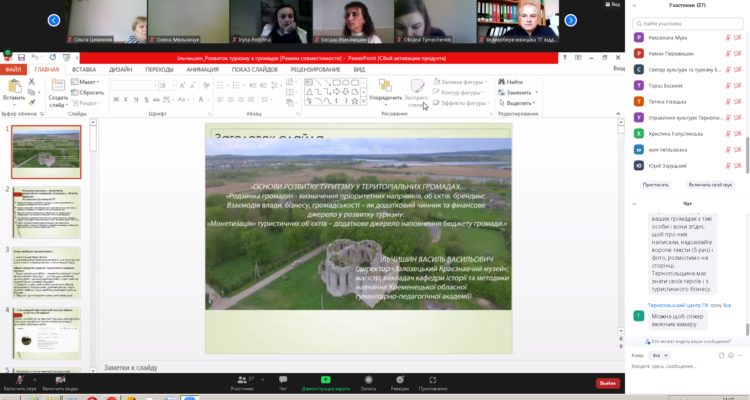The image size is (750, 400).
Task: Select slide 3 thumbnail
Action: click(x=46, y=273)
